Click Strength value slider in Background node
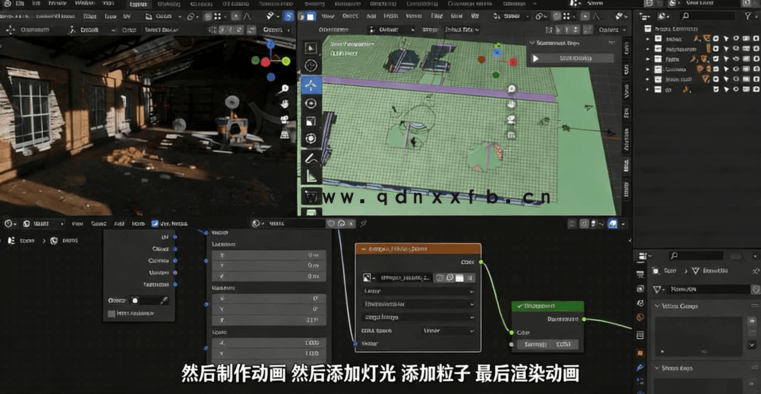 (x=547, y=345)
